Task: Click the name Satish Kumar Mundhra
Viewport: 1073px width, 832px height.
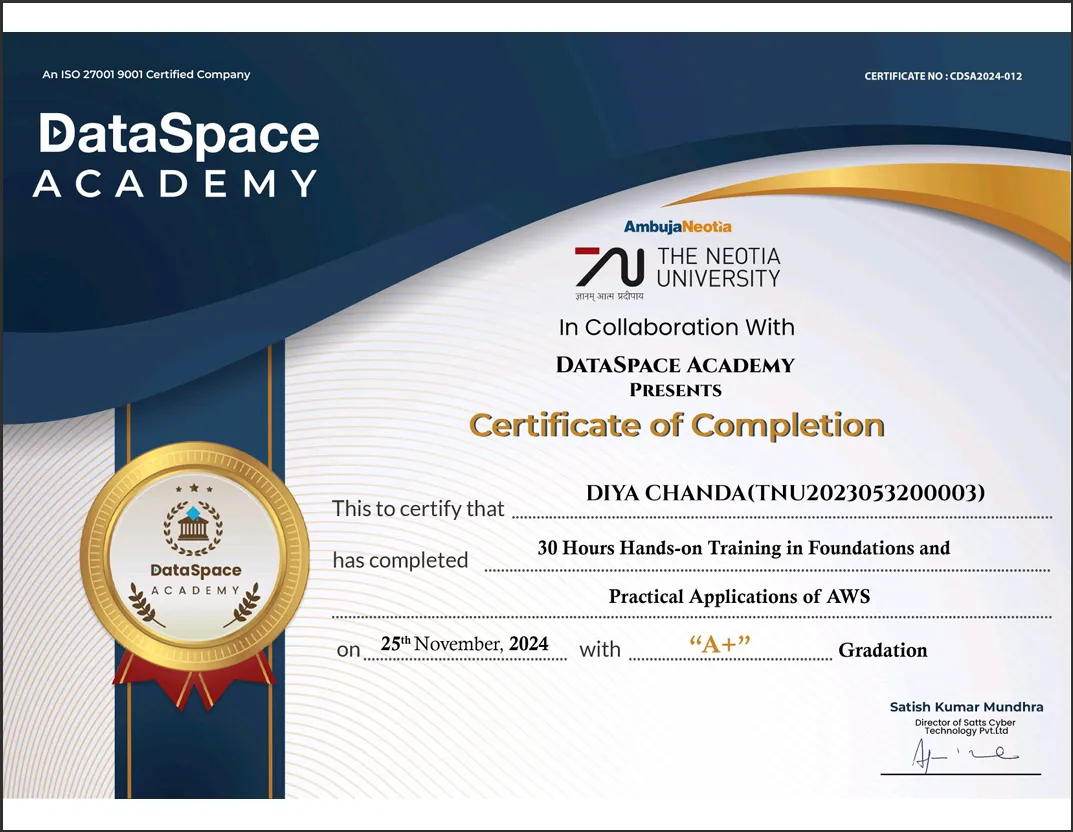Action: tap(966, 707)
